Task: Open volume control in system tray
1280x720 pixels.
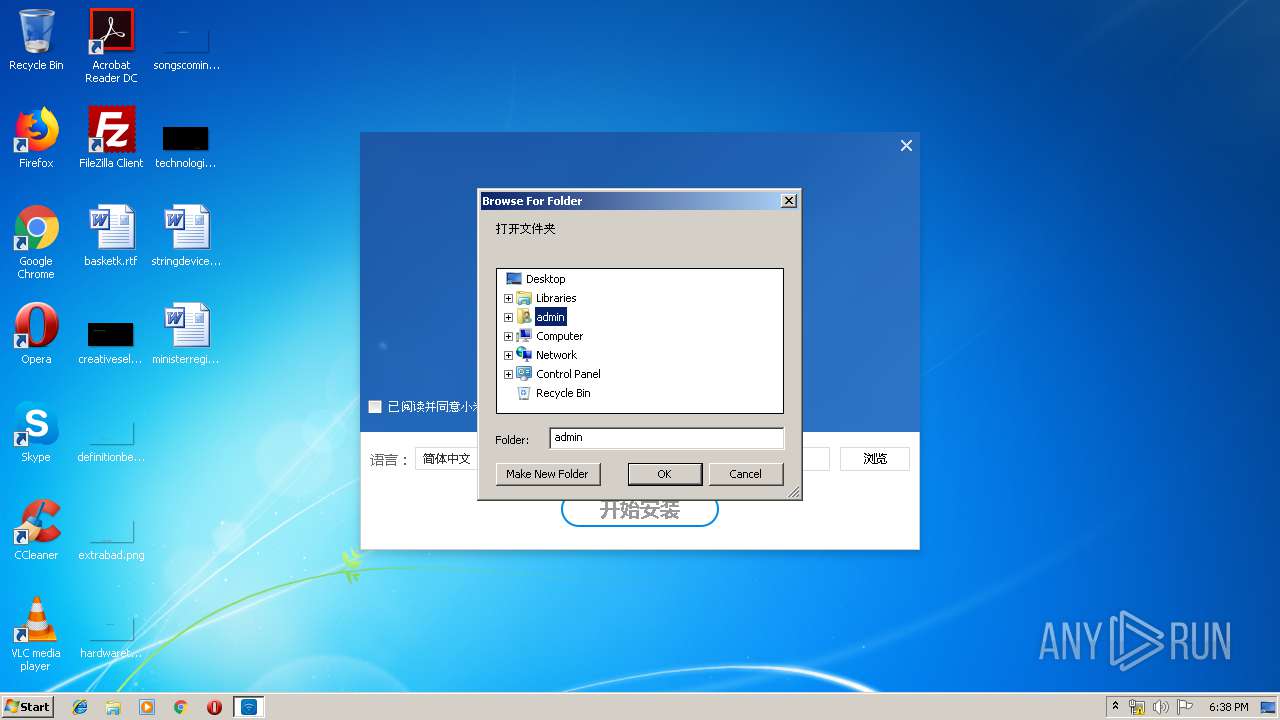Action: pyautogui.click(x=1161, y=707)
